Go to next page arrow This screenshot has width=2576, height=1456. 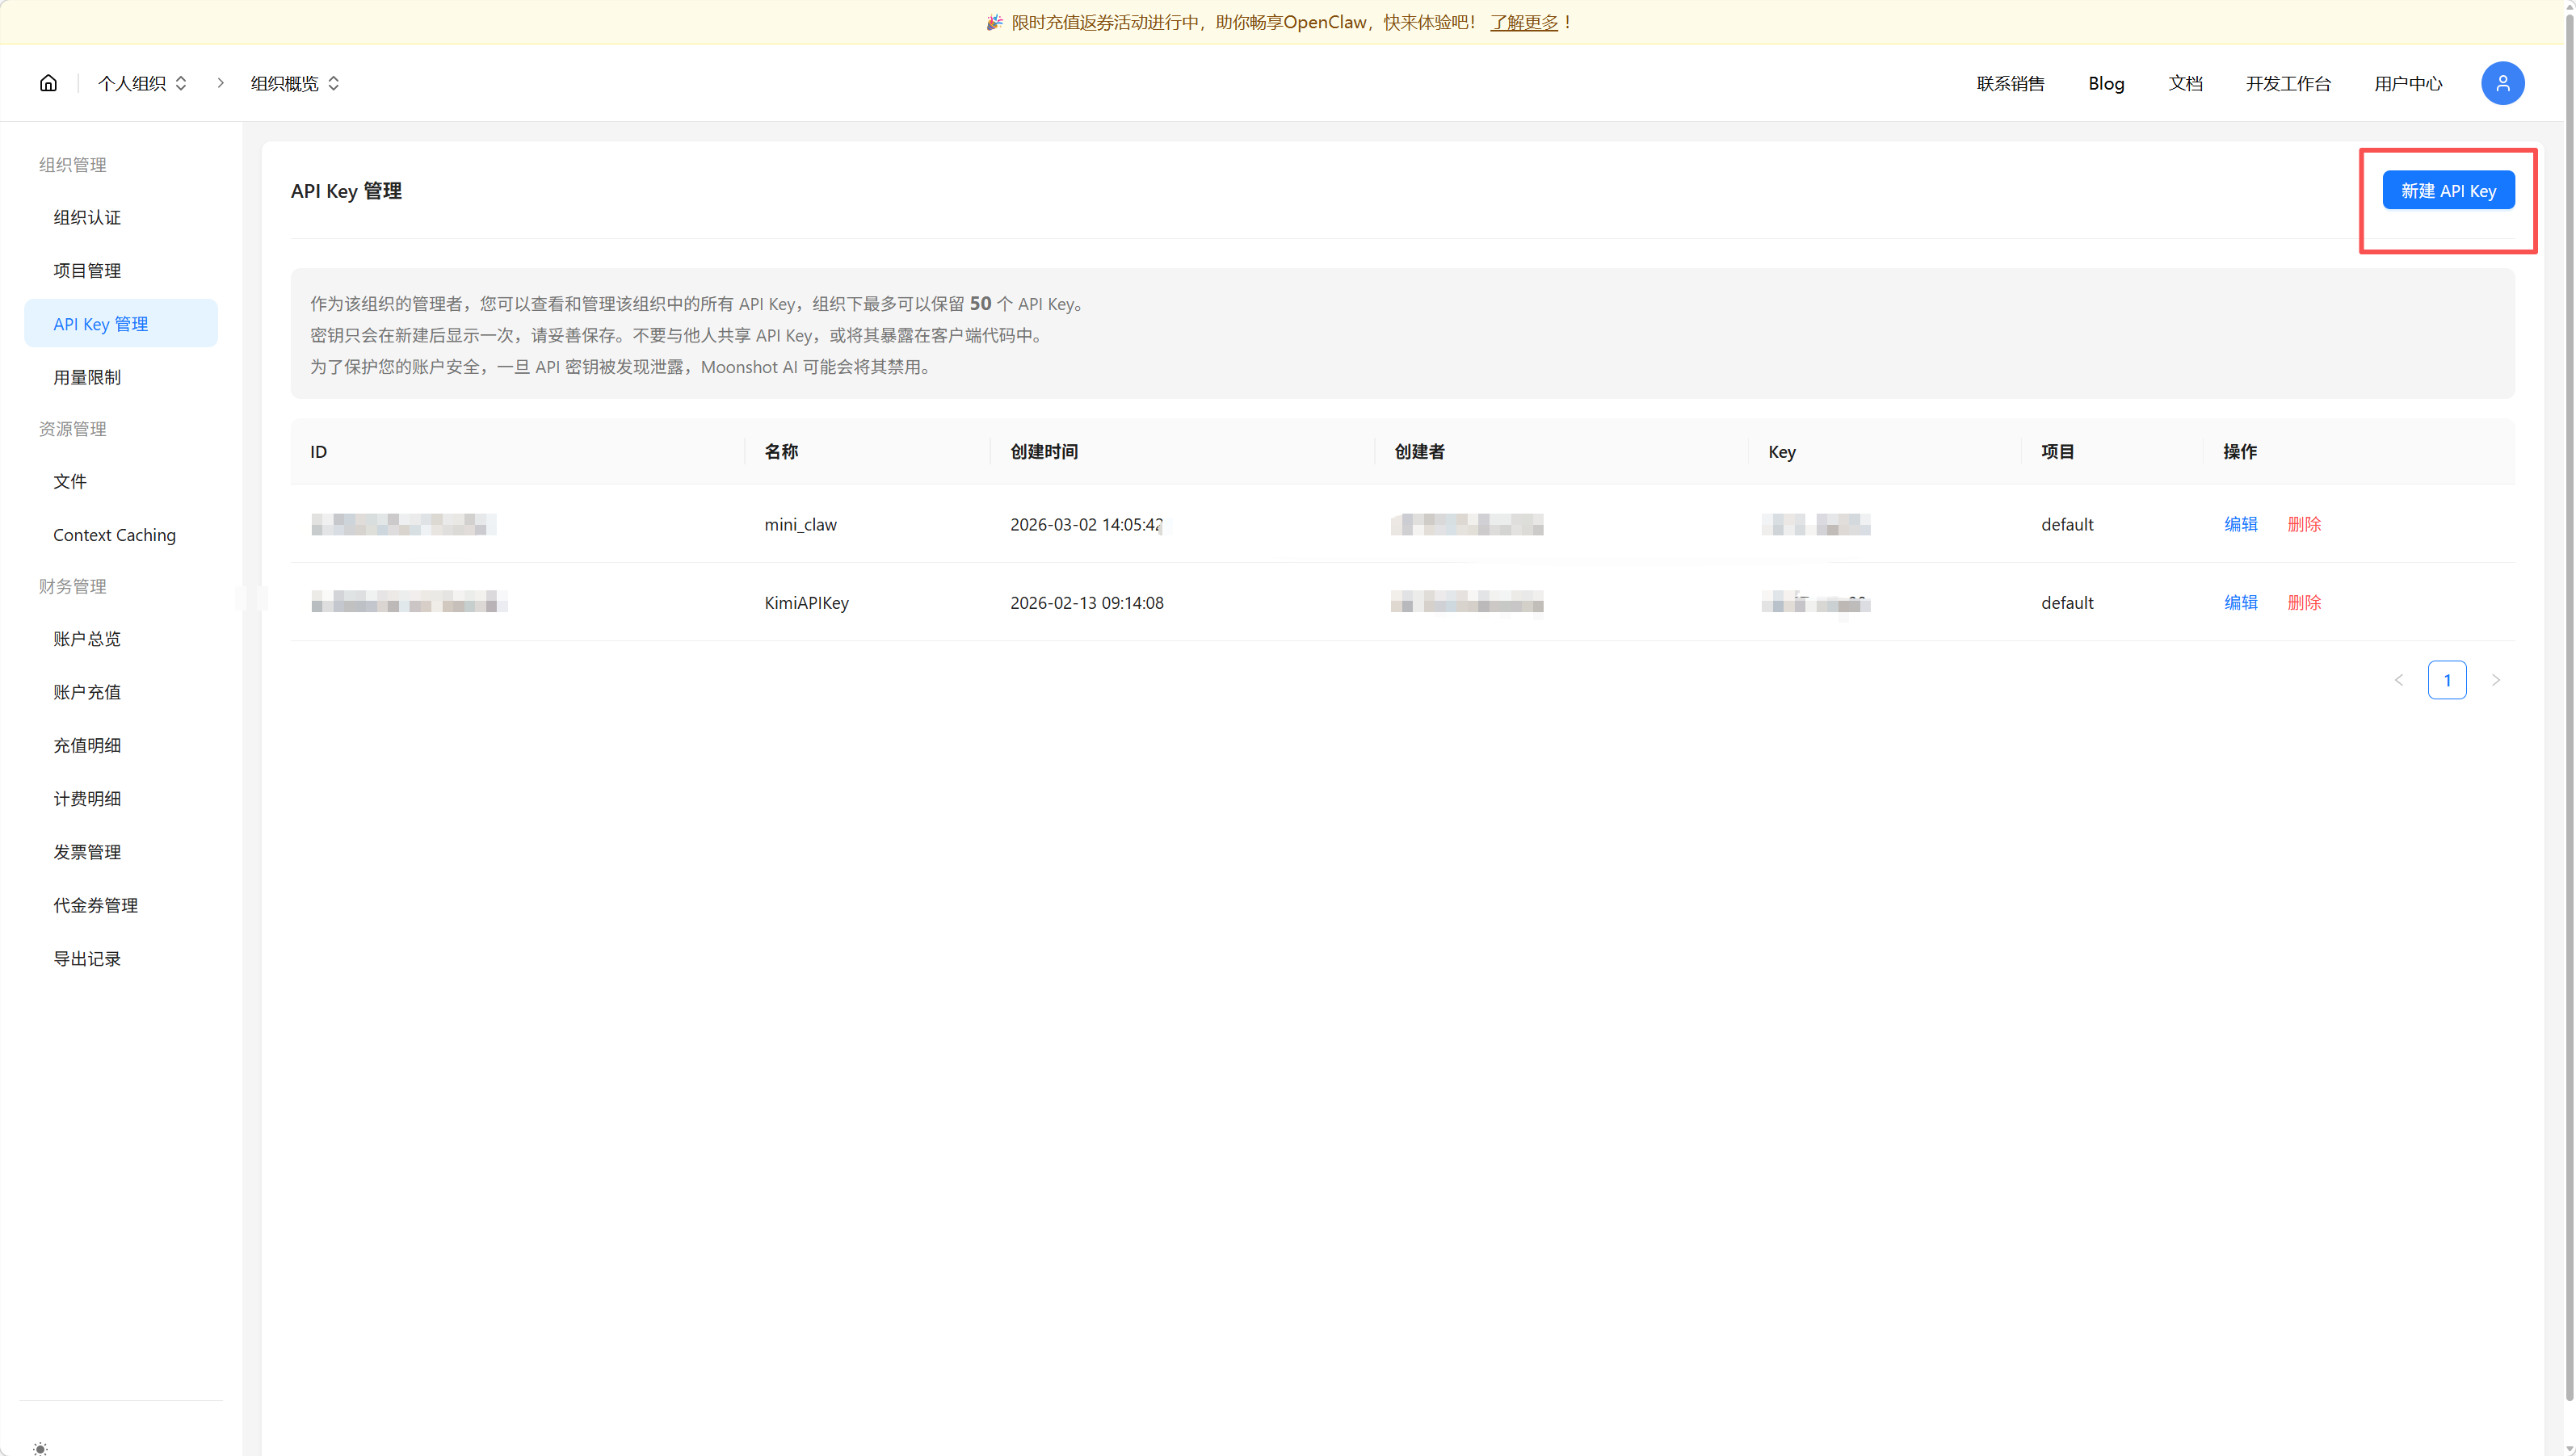(x=2496, y=680)
